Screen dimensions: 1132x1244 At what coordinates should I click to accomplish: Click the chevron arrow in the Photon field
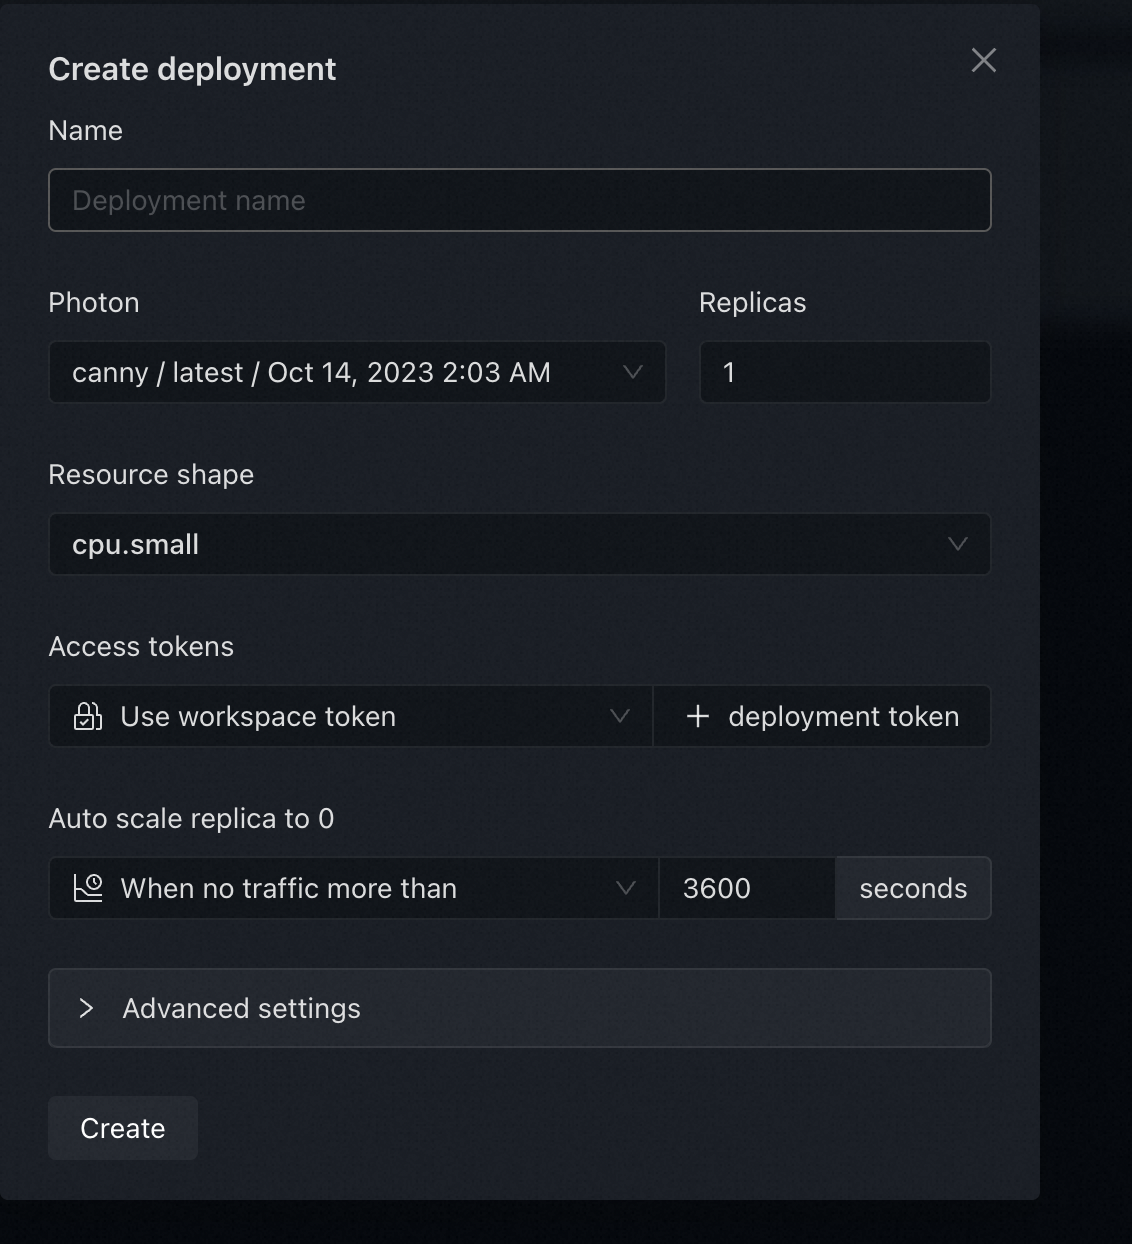[633, 372]
